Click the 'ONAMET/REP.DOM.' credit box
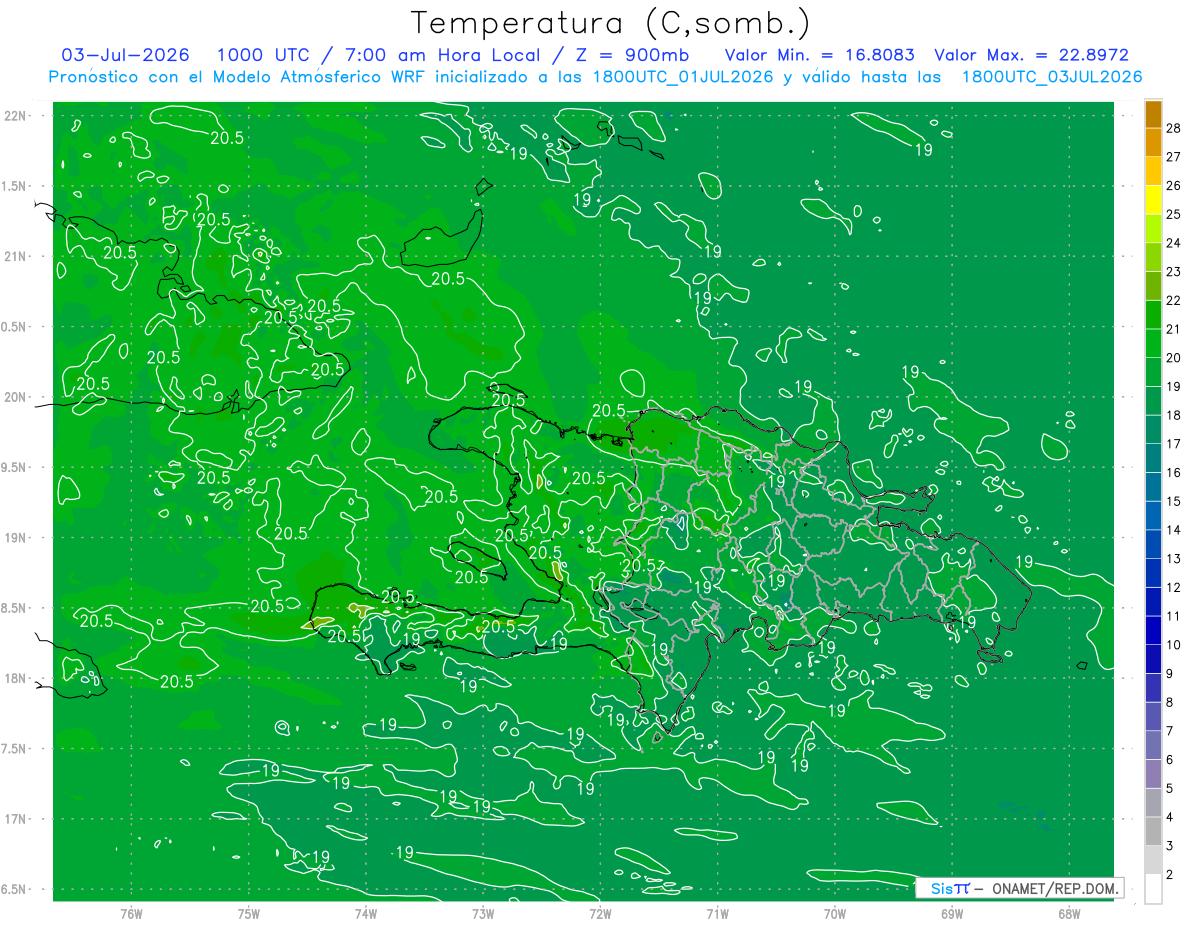 1019,888
